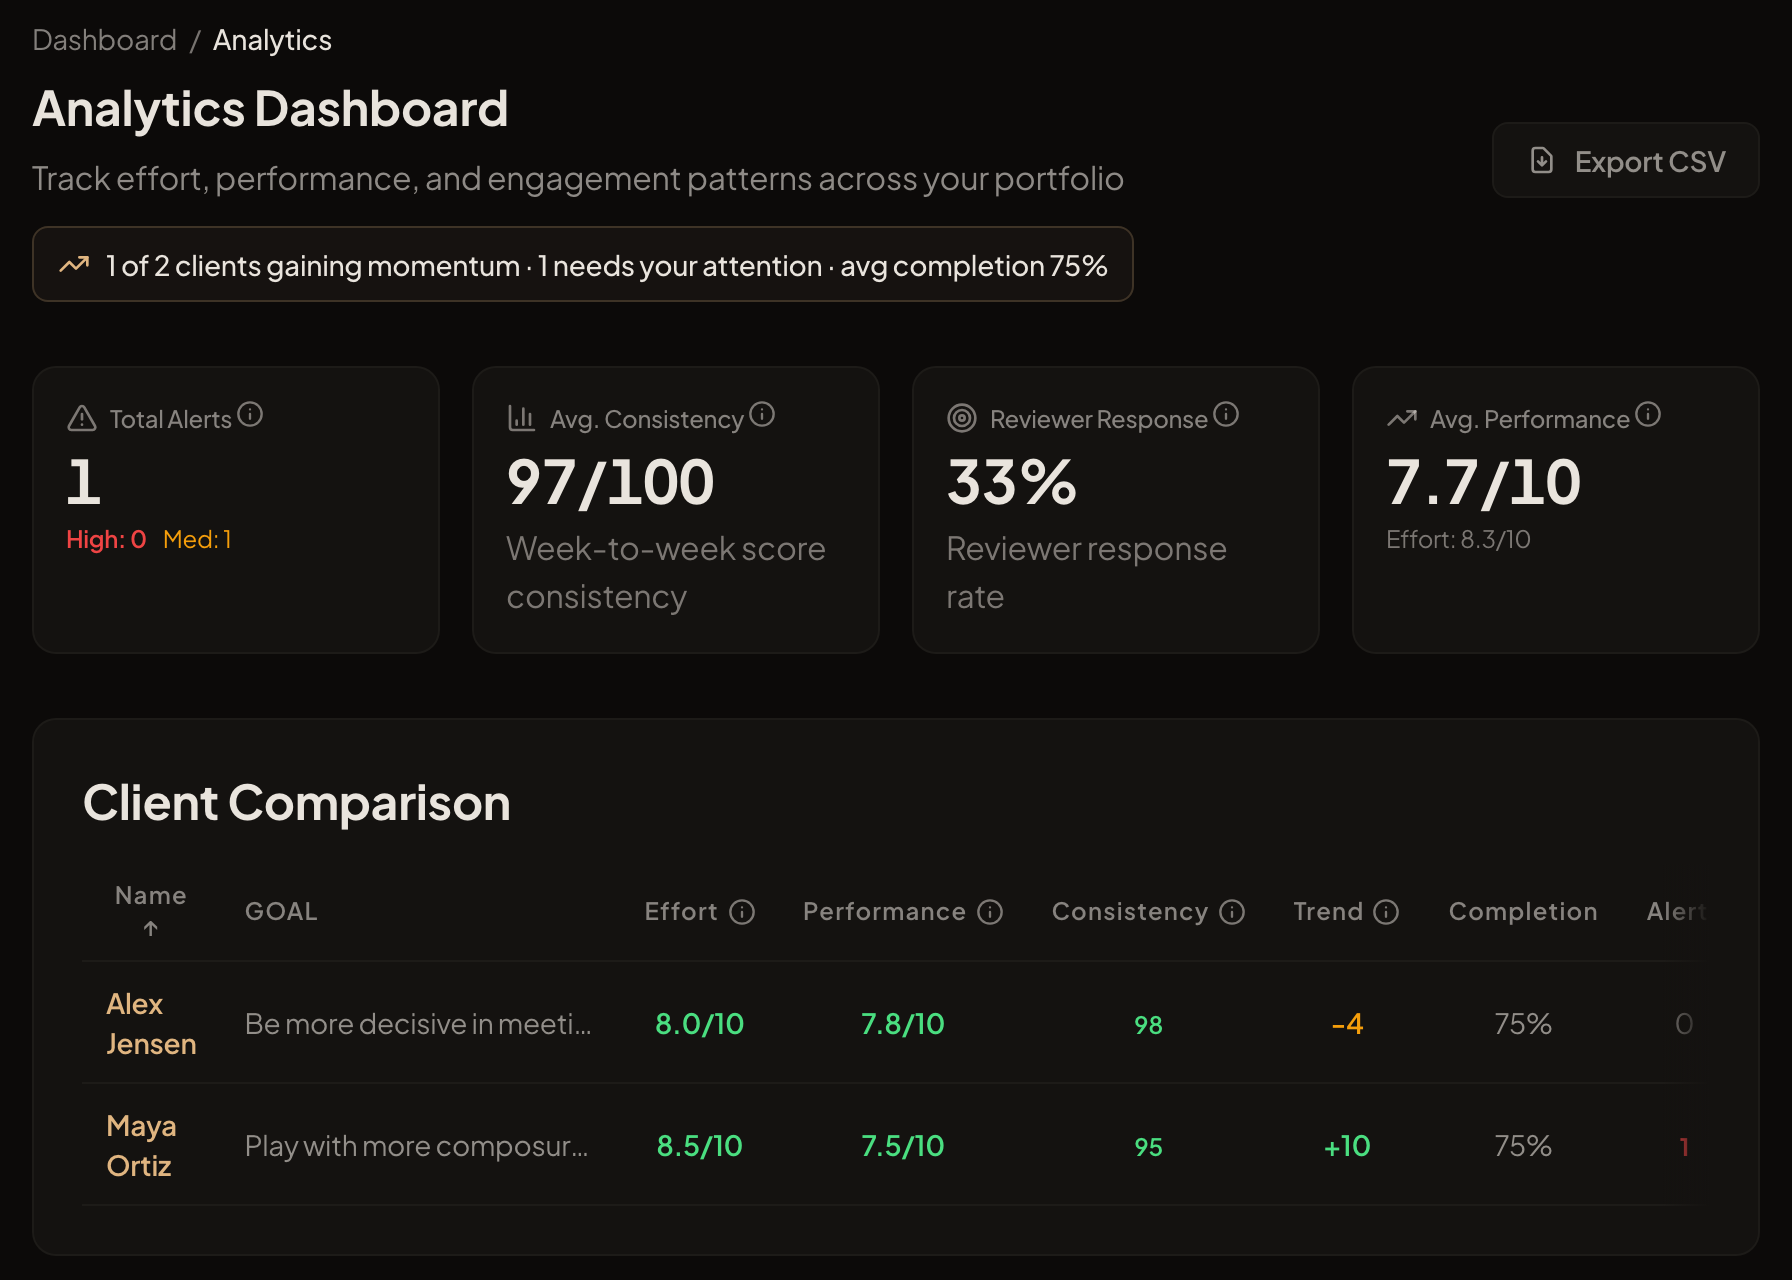Click consistency value 98
Image resolution: width=1792 pixels, height=1280 pixels.
[x=1148, y=1024]
